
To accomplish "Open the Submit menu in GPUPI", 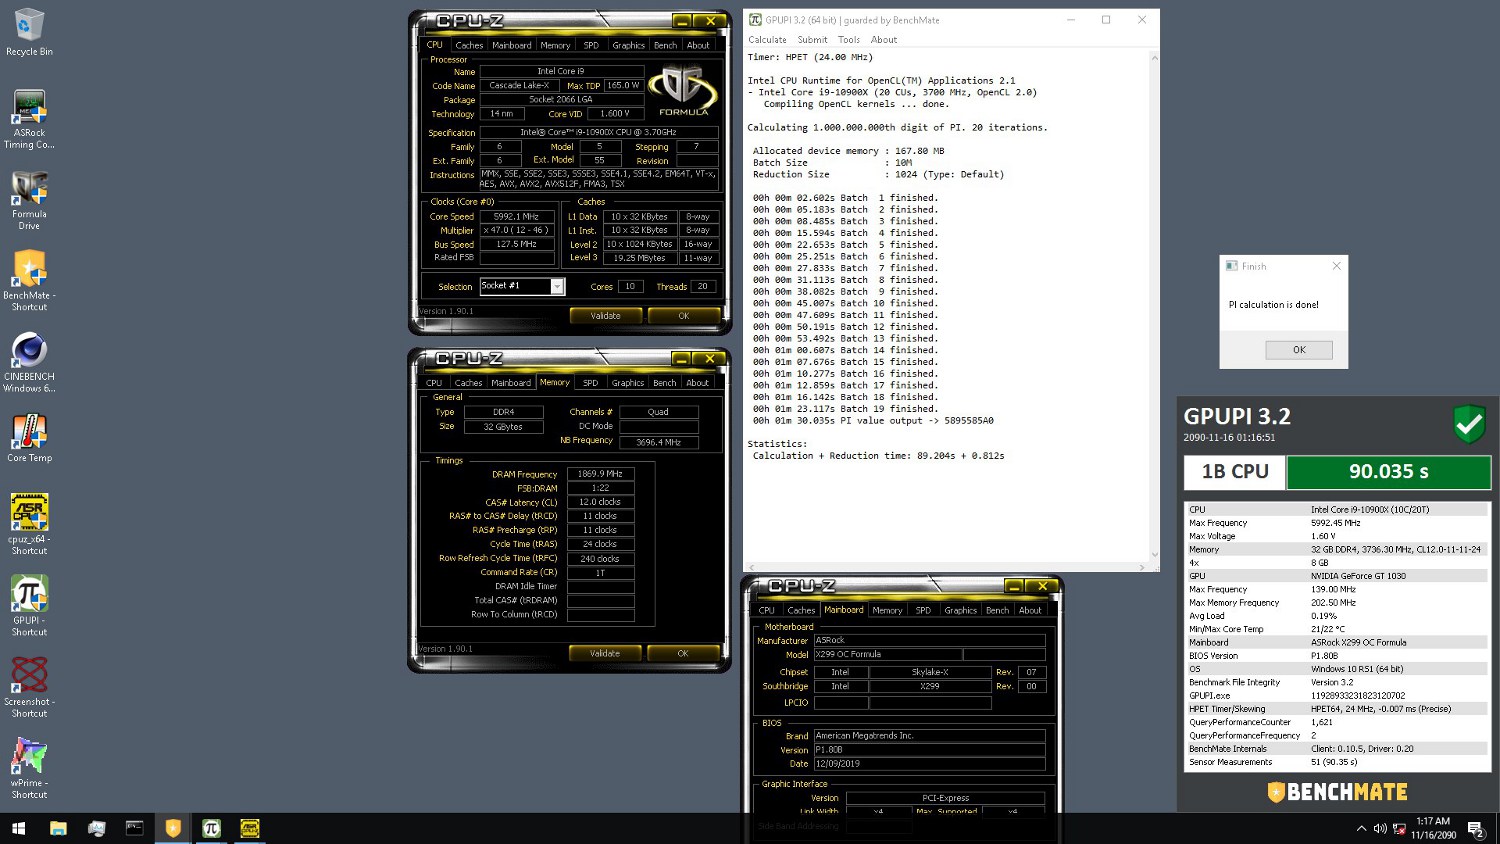I will click(x=812, y=40).
